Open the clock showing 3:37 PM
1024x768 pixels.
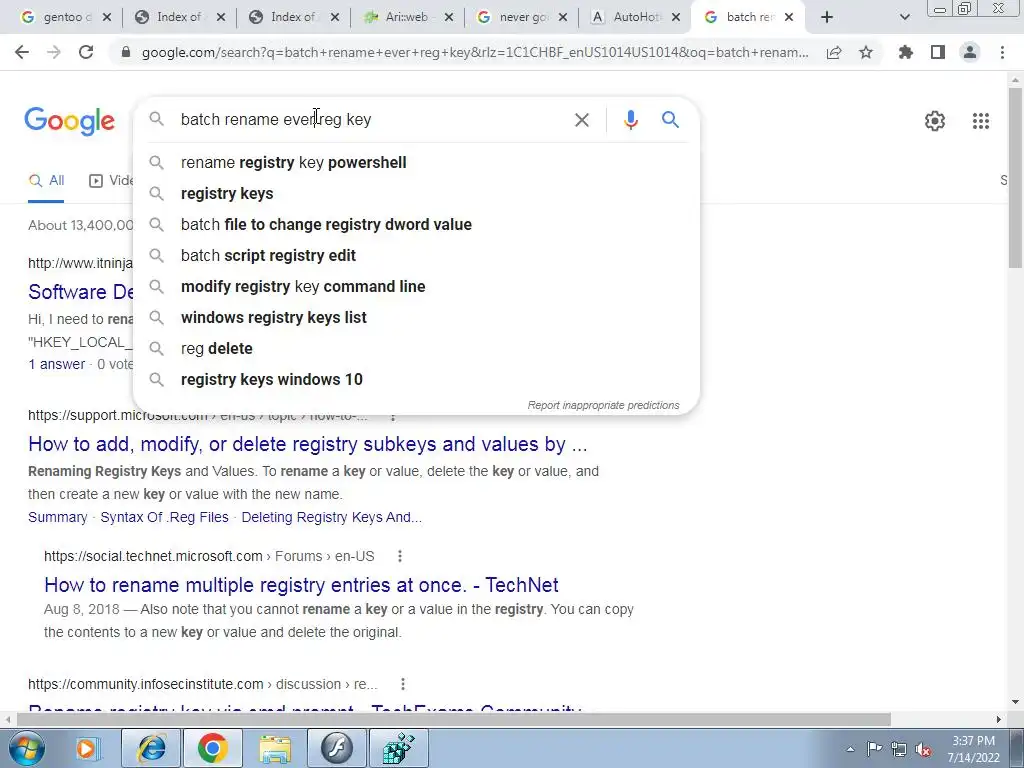coord(973,749)
